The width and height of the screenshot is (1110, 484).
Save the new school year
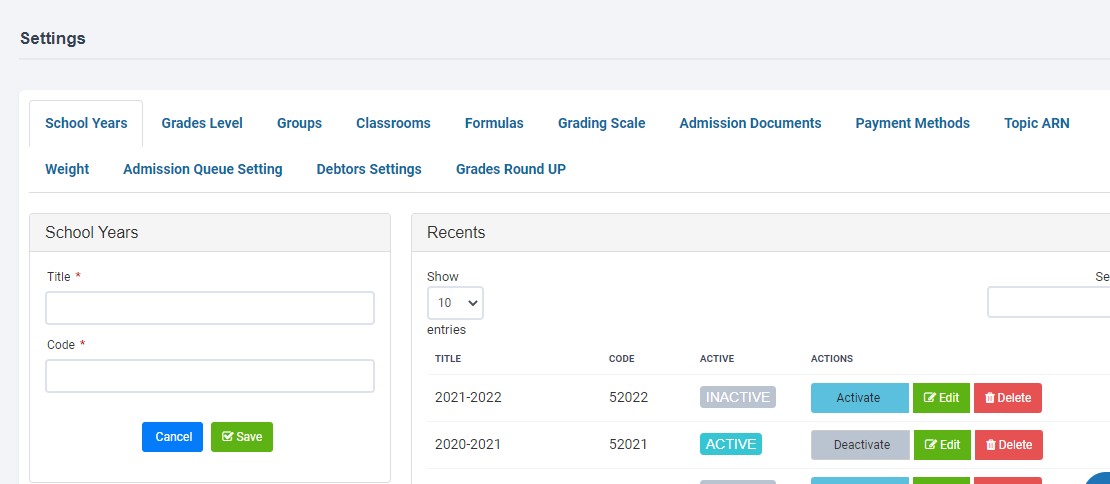[x=241, y=437]
